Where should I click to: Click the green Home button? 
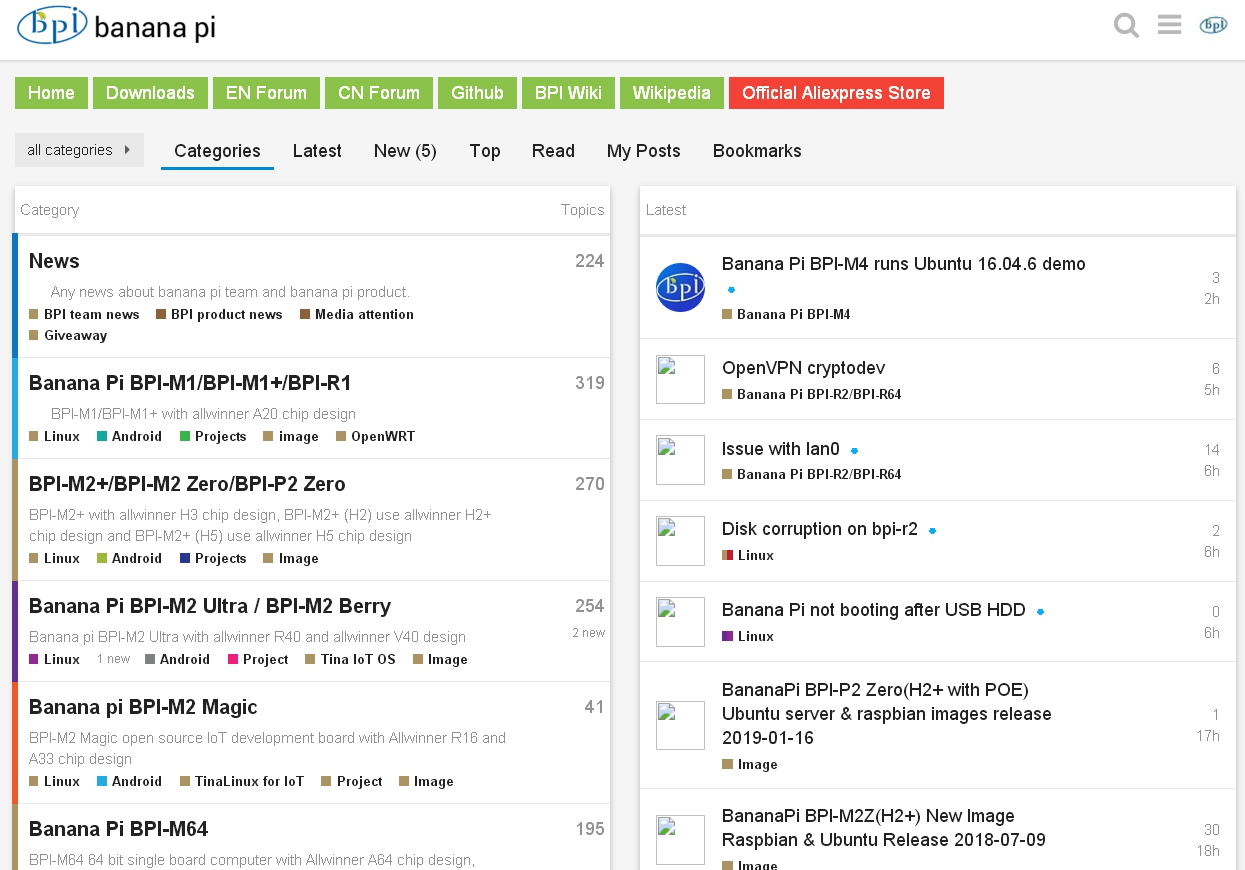click(51, 93)
